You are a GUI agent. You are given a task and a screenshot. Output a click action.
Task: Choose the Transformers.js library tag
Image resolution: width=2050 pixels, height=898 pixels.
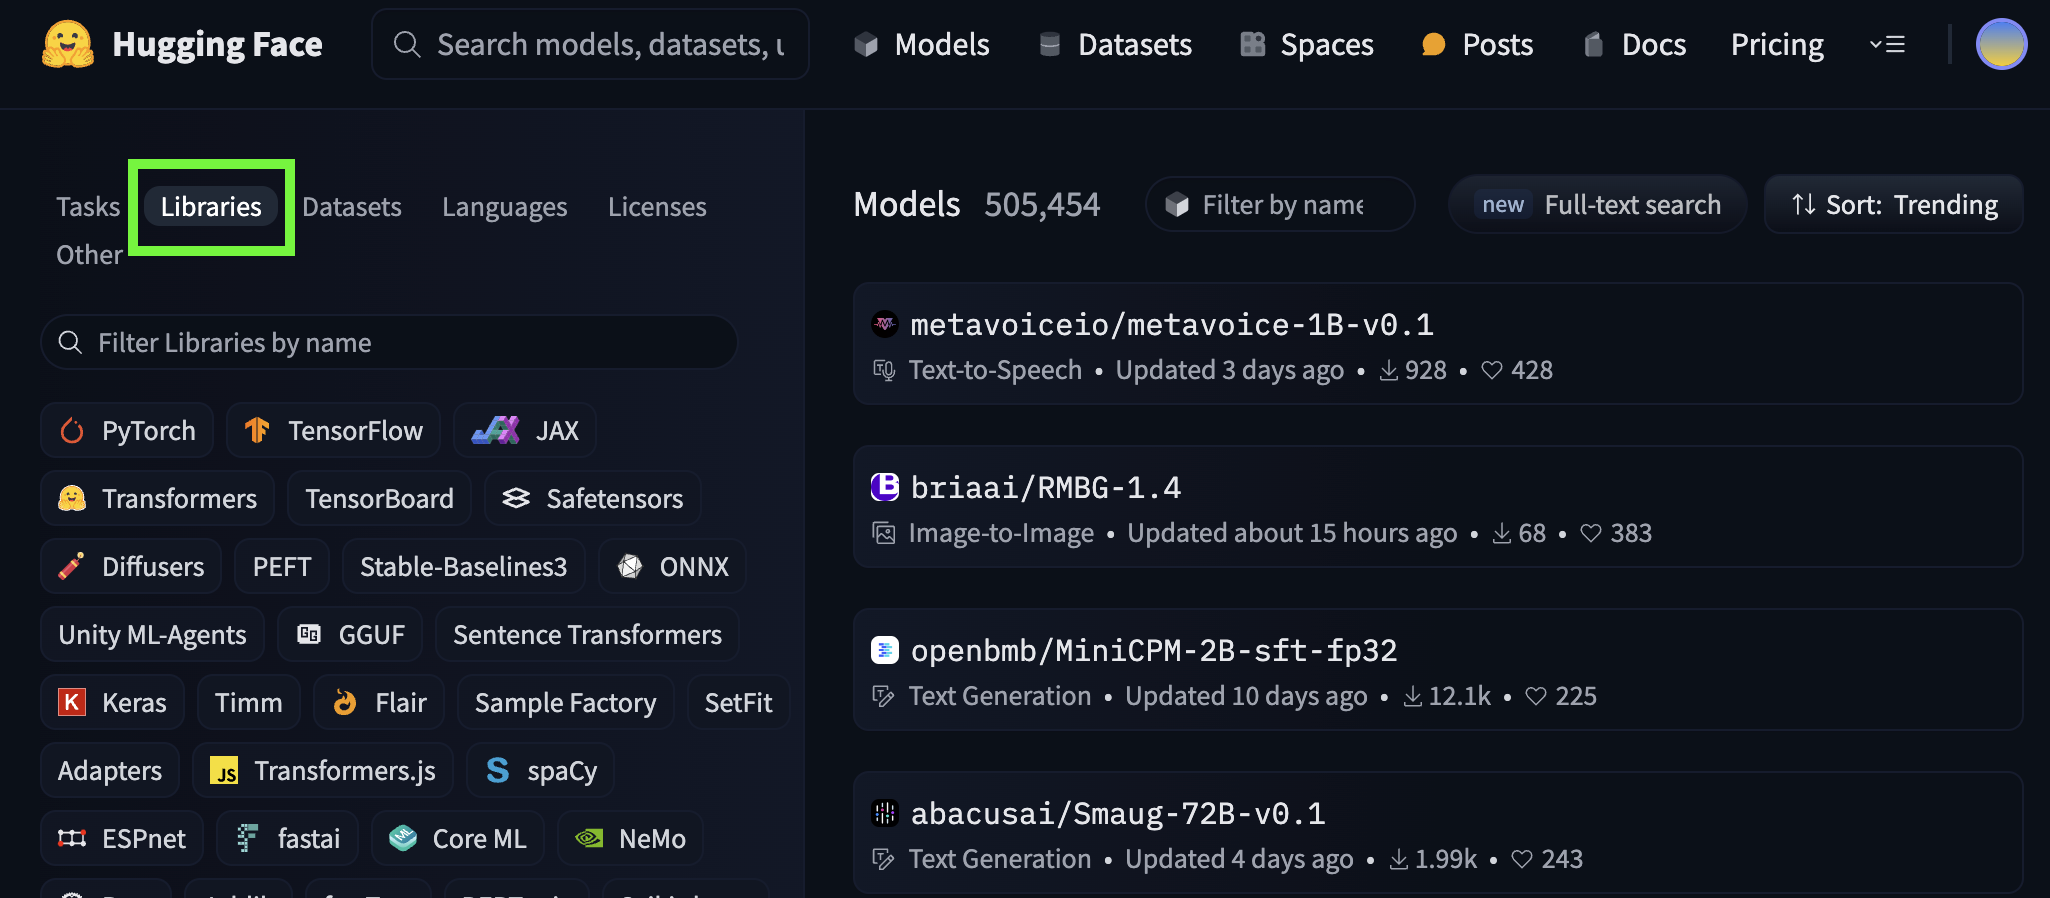[x=323, y=771]
